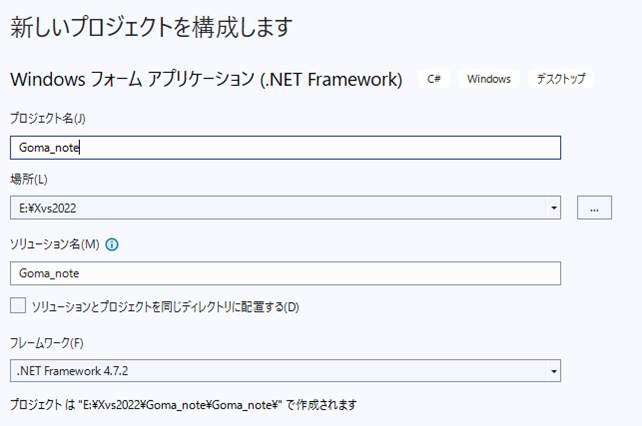Click the プロジェクト名(J) label

[48, 118]
